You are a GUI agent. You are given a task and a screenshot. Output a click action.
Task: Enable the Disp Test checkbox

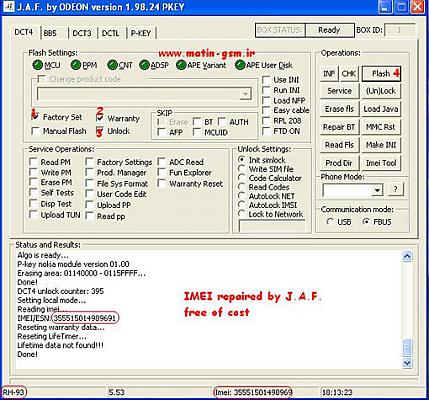[33, 204]
